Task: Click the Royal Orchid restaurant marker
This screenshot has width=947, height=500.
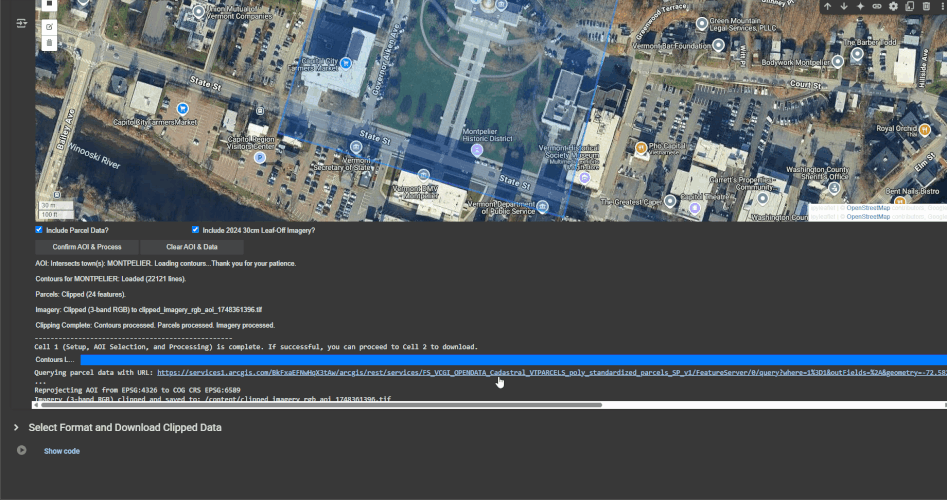Action: (924, 129)
